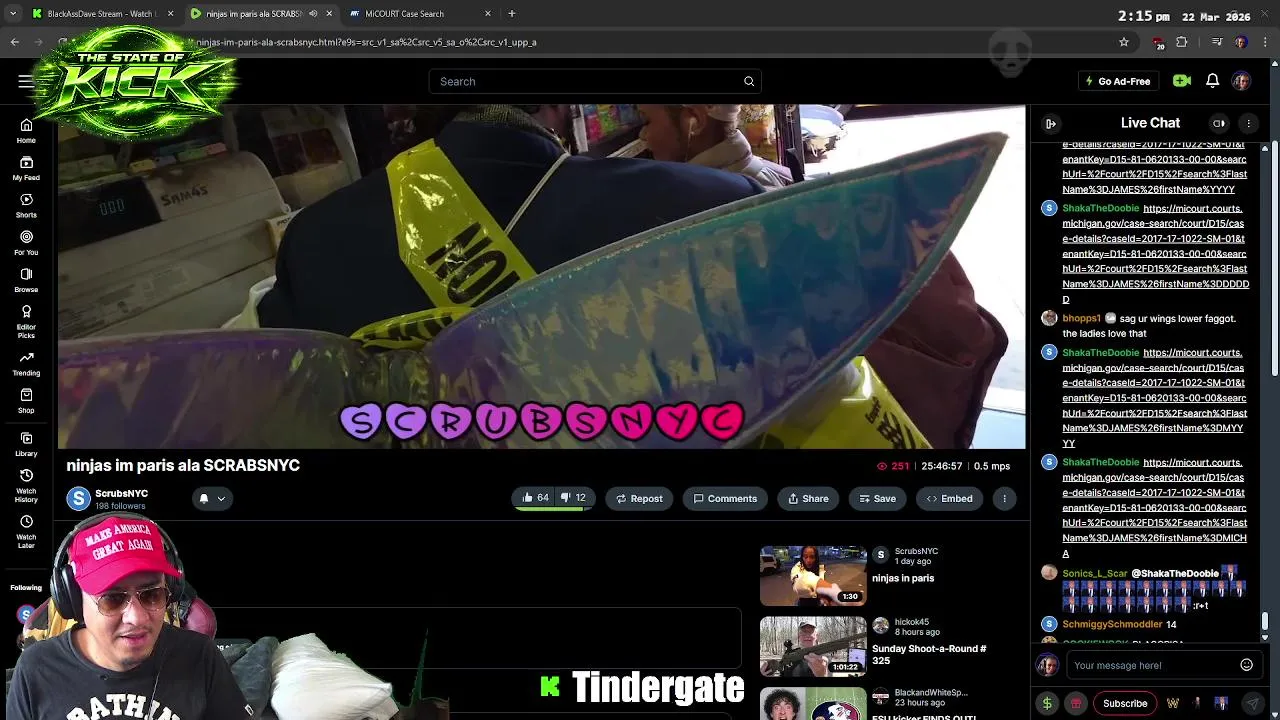The image size is (1280, 720).
Task: Open Live Chat more options menu
Action: point(1248,123)
